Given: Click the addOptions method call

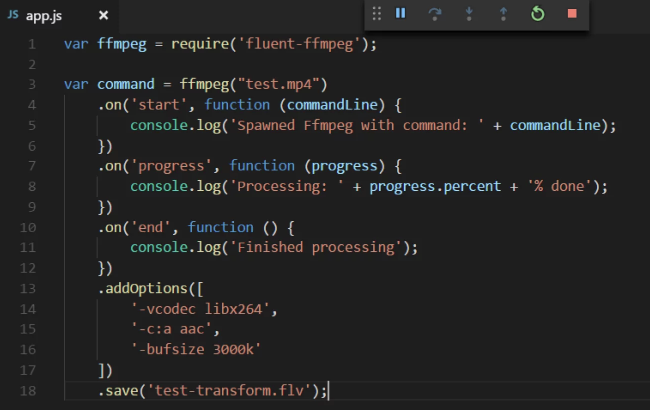Looking at the screenshot, I should (146, 288).
